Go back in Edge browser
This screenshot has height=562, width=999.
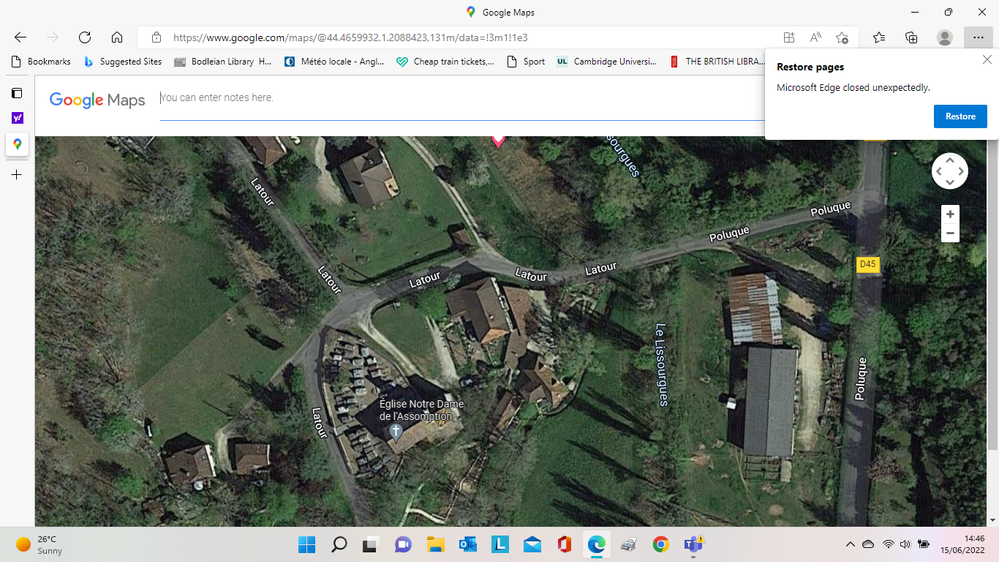pyautogui.click(x=20, y=38)
